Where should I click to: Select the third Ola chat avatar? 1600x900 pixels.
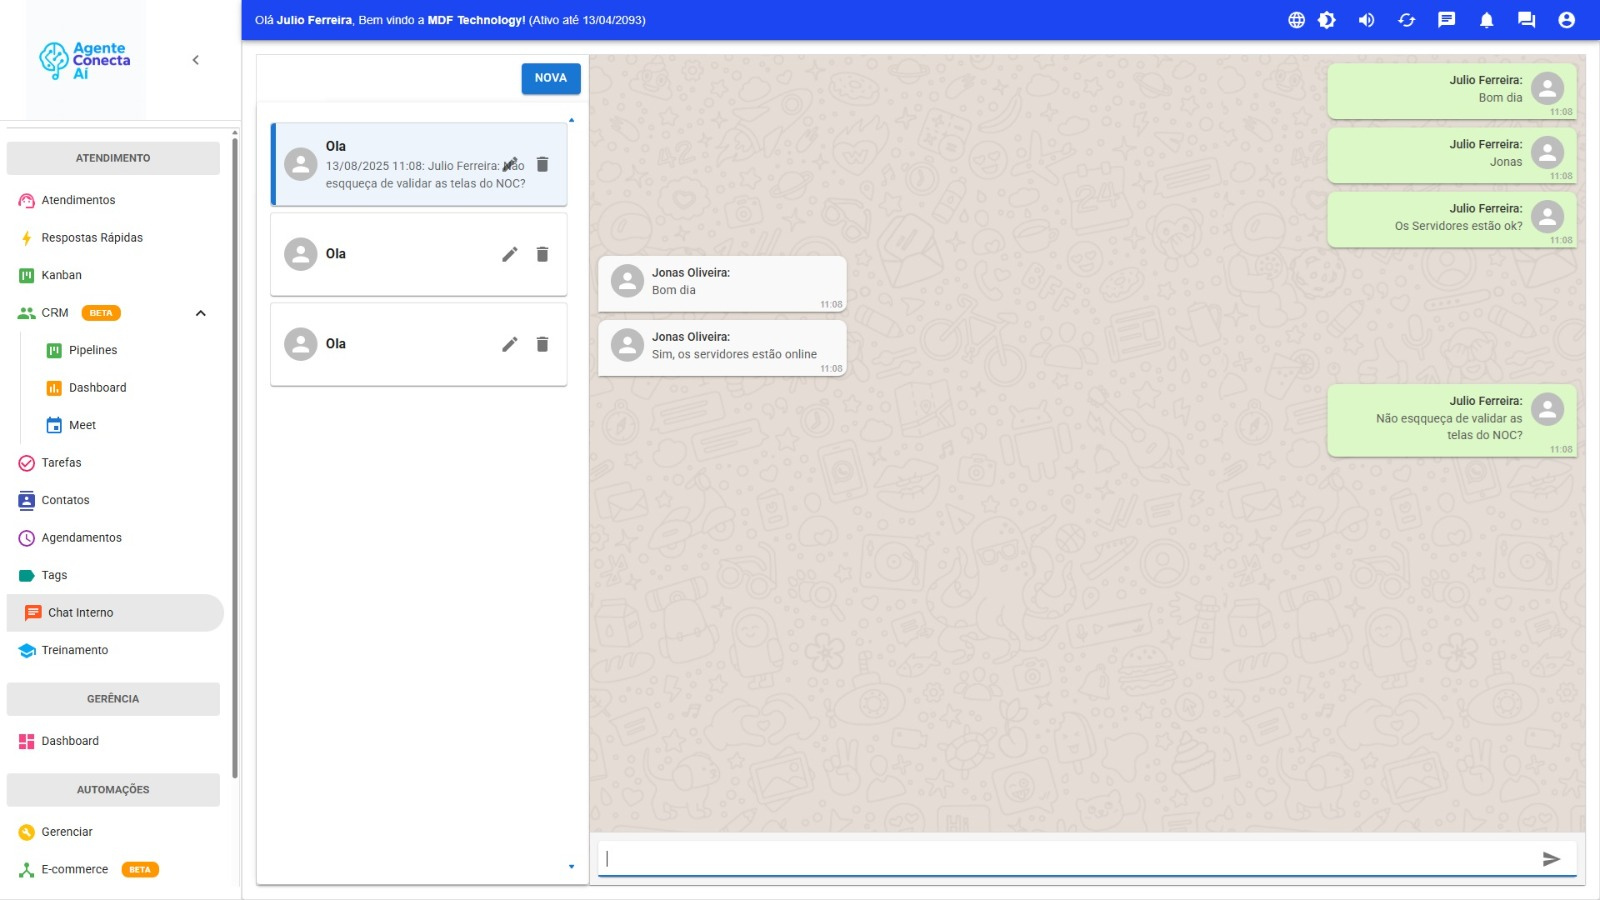tap(301, 344)
